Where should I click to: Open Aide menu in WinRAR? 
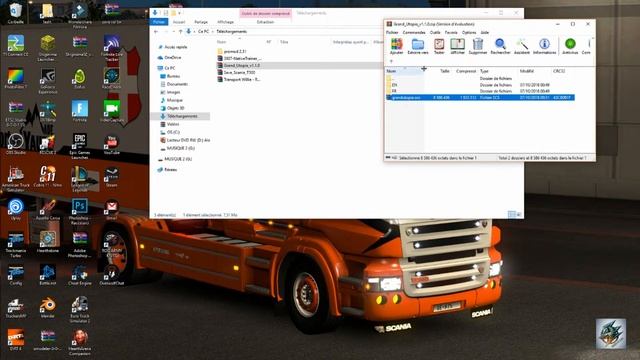tap(484, 32)
